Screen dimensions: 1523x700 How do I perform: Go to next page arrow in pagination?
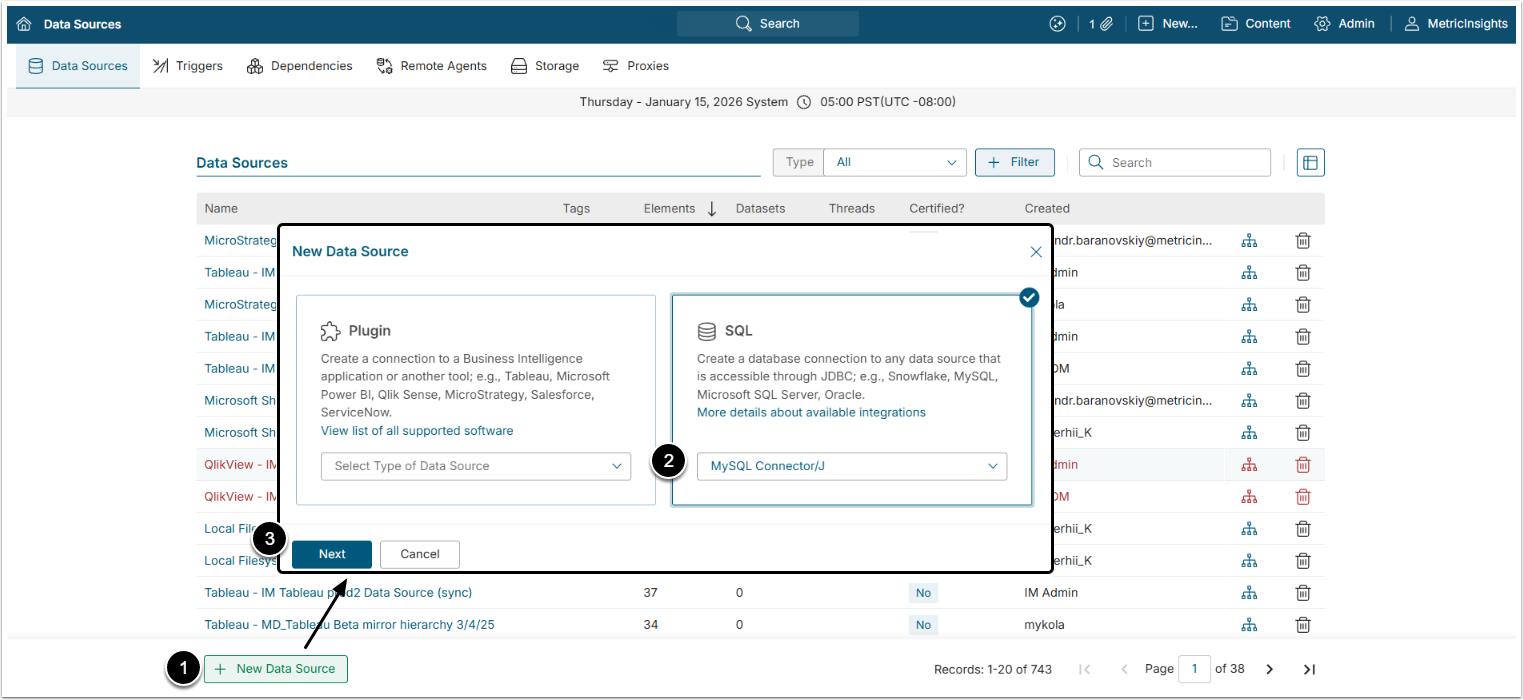pos(1269,669)
